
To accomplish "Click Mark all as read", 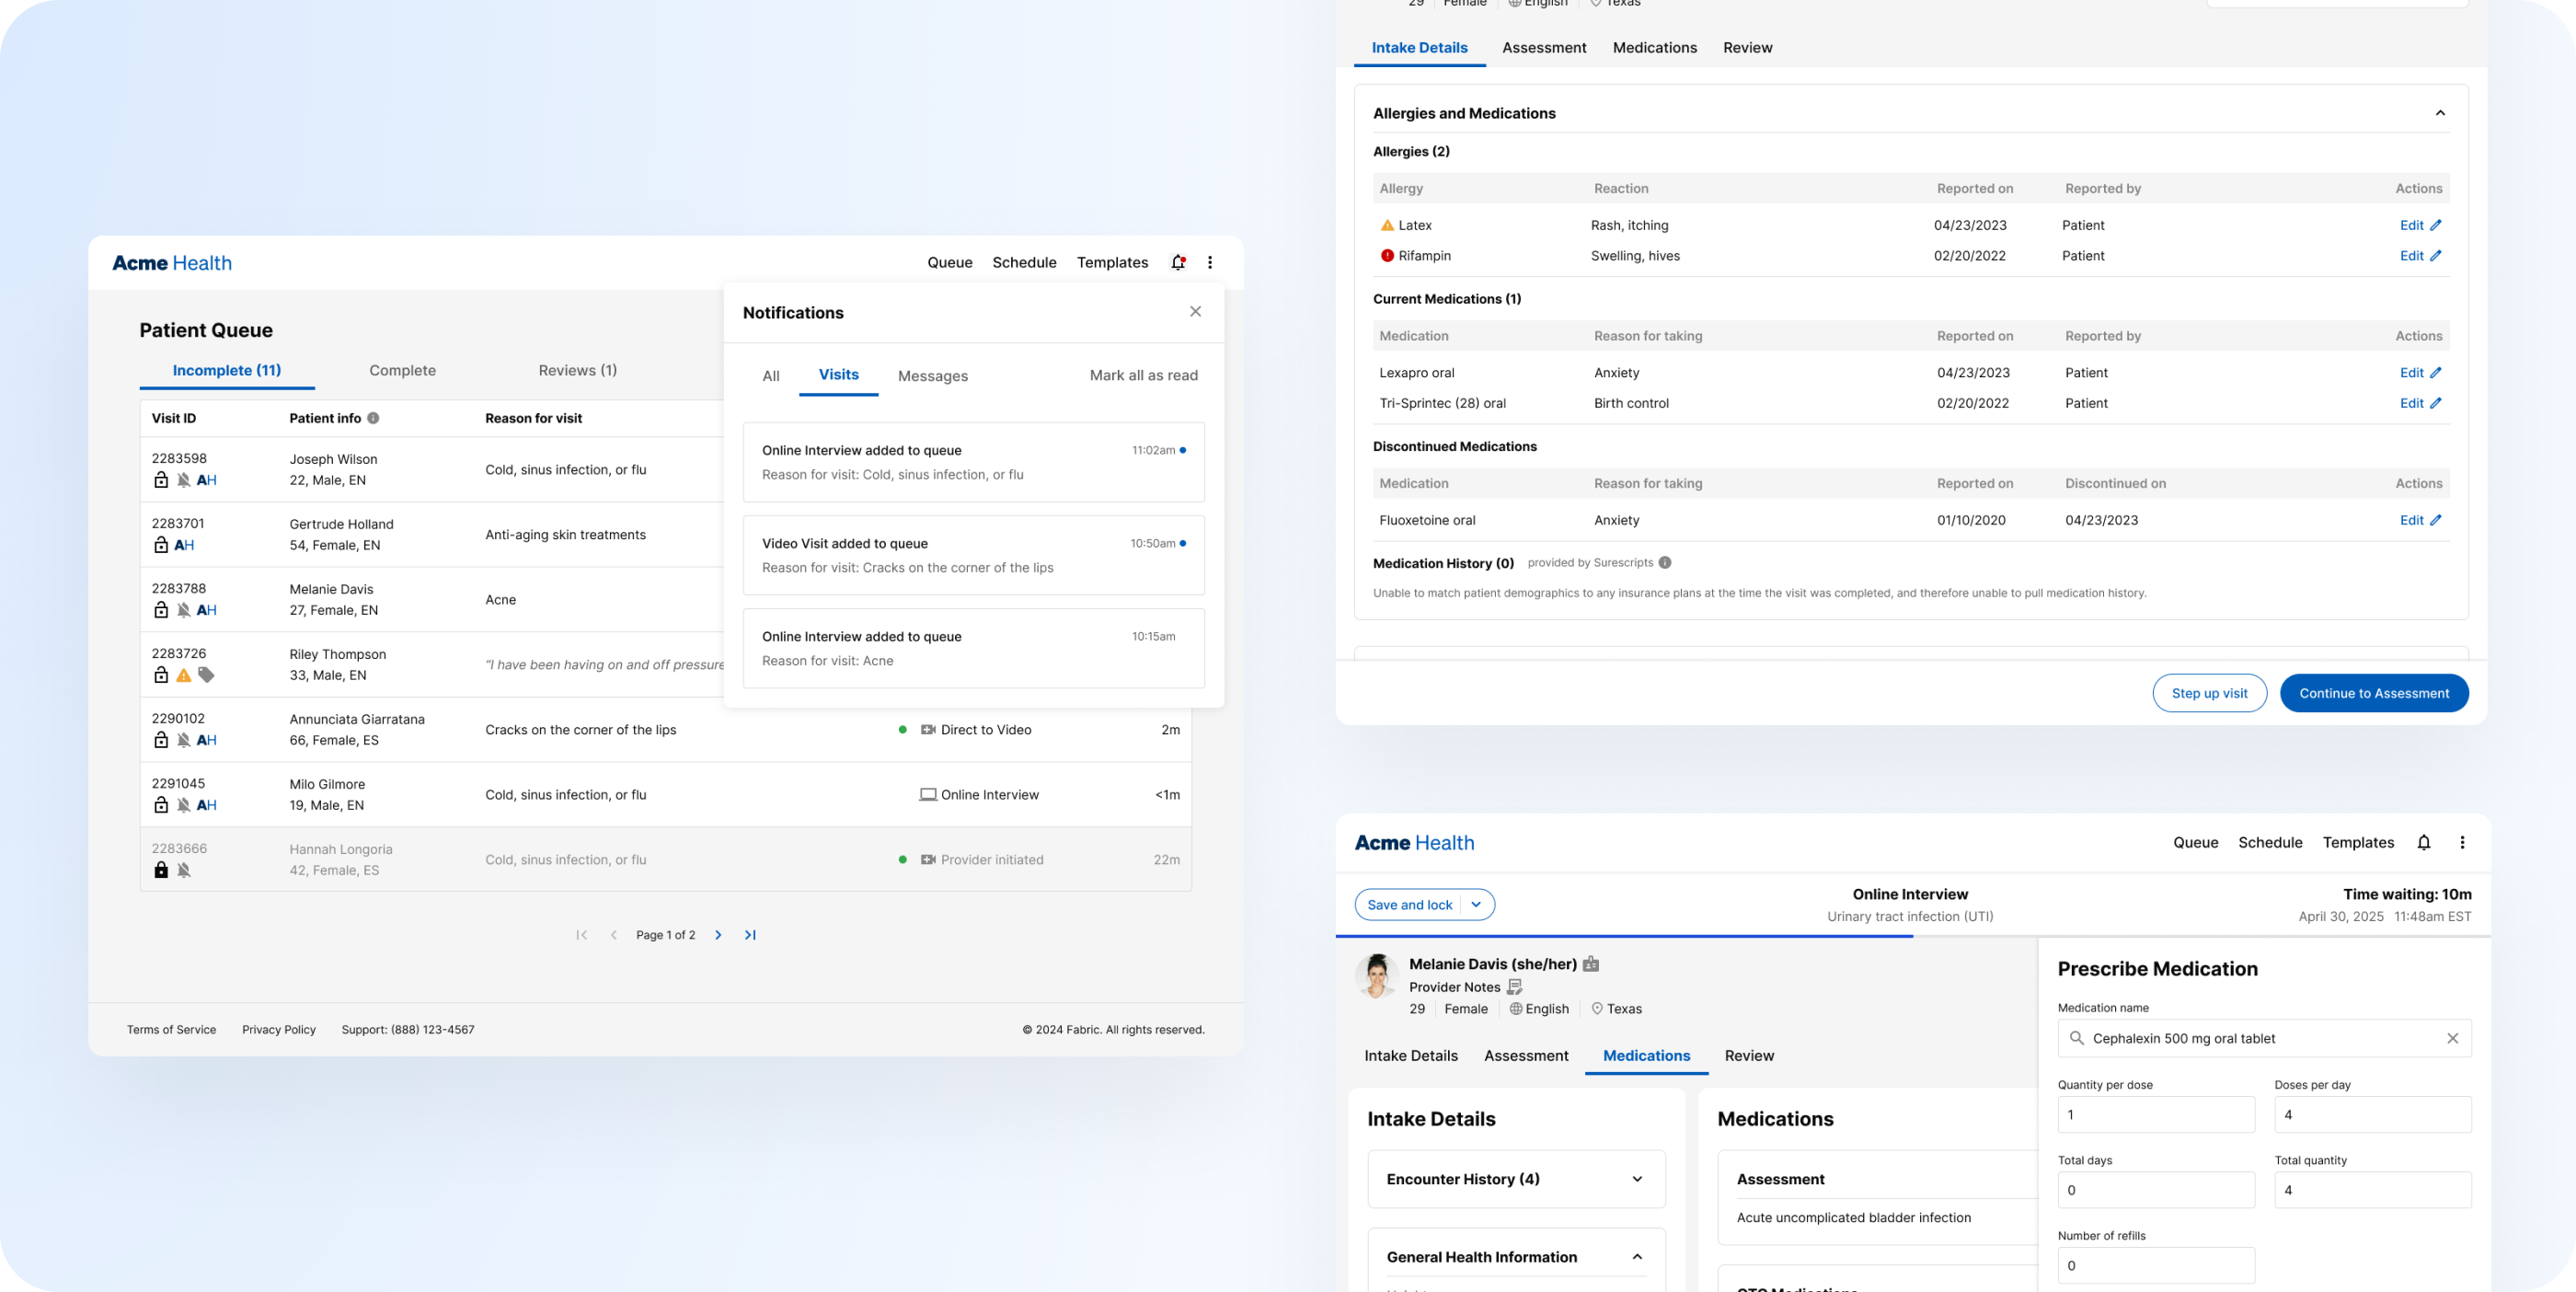I will coord(1143,375).
